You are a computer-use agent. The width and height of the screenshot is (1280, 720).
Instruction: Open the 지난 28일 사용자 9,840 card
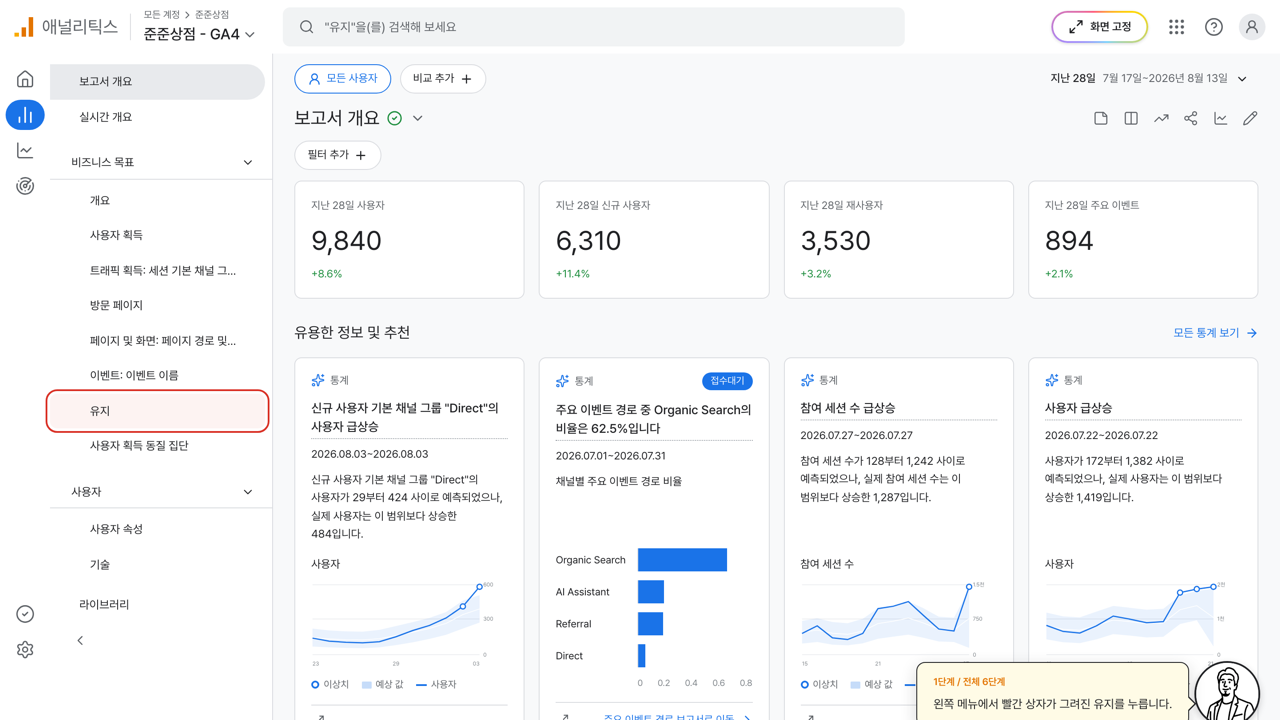(409, 240)
